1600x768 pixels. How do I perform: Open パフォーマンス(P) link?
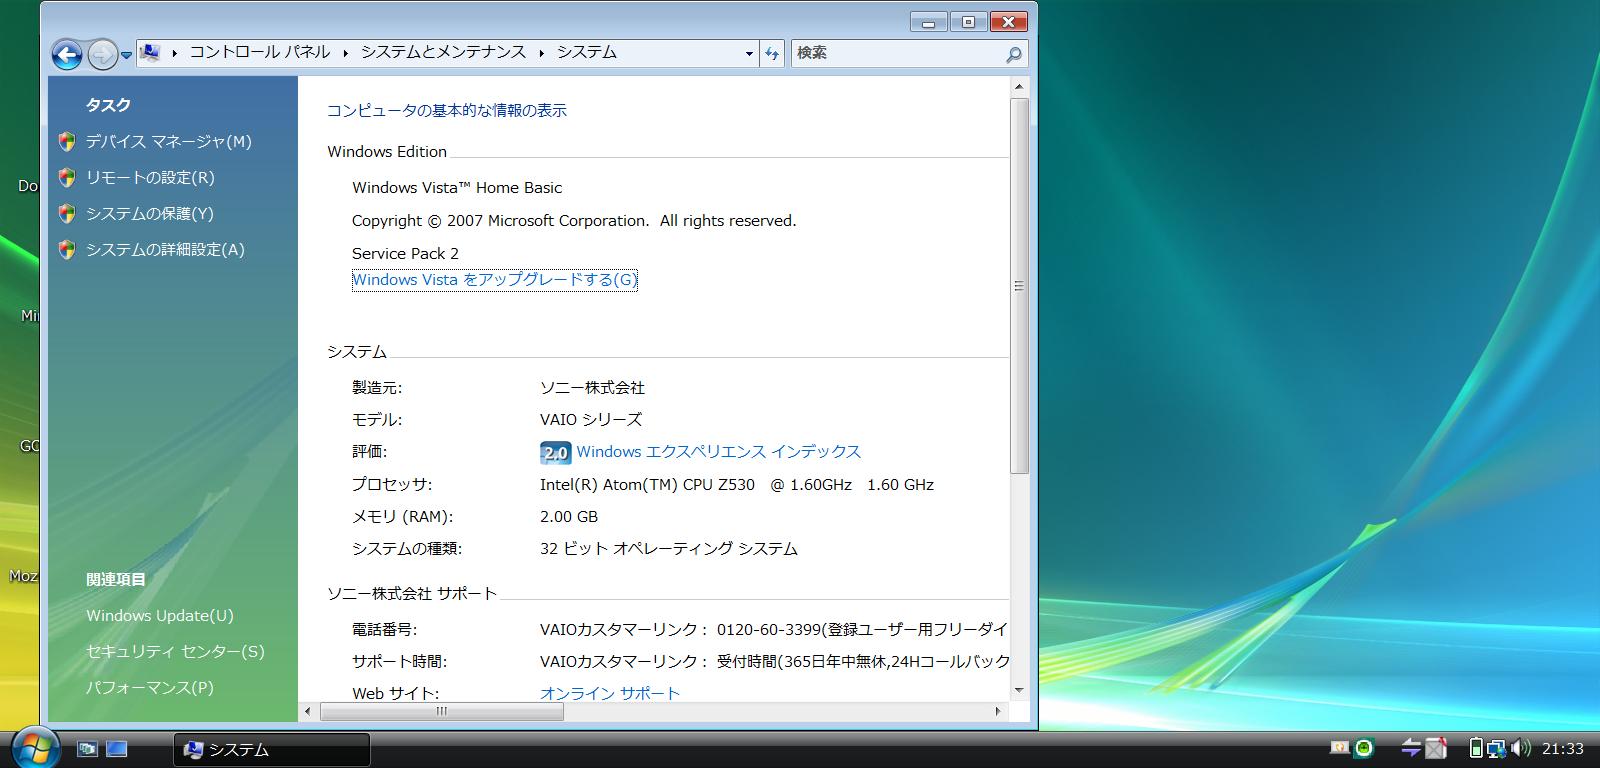[150, 687]
